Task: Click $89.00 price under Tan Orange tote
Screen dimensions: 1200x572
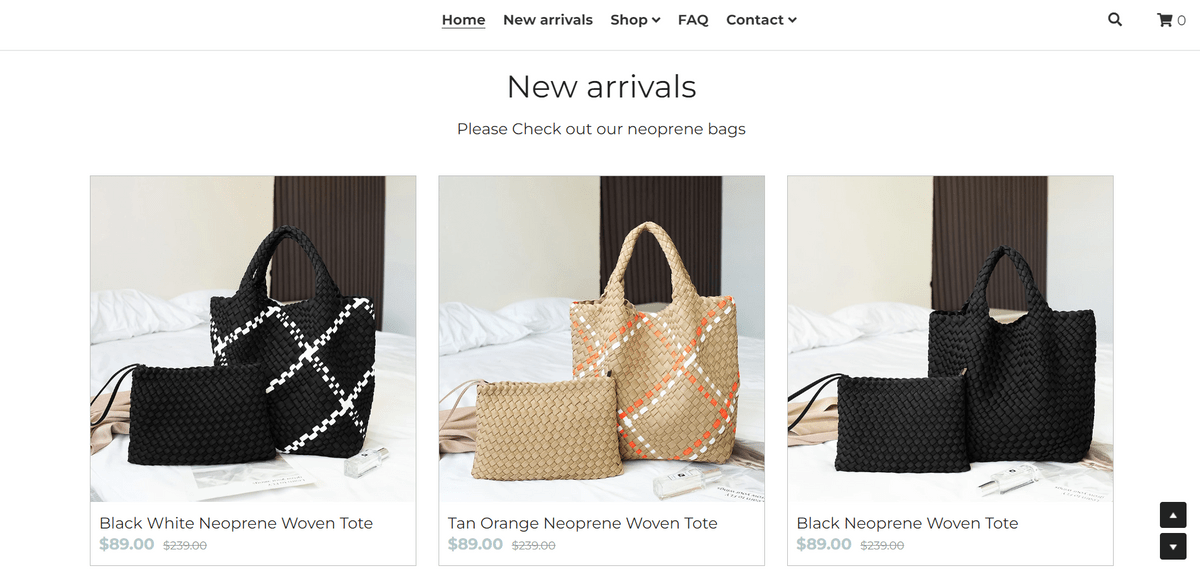Action: tap(475, 545)
